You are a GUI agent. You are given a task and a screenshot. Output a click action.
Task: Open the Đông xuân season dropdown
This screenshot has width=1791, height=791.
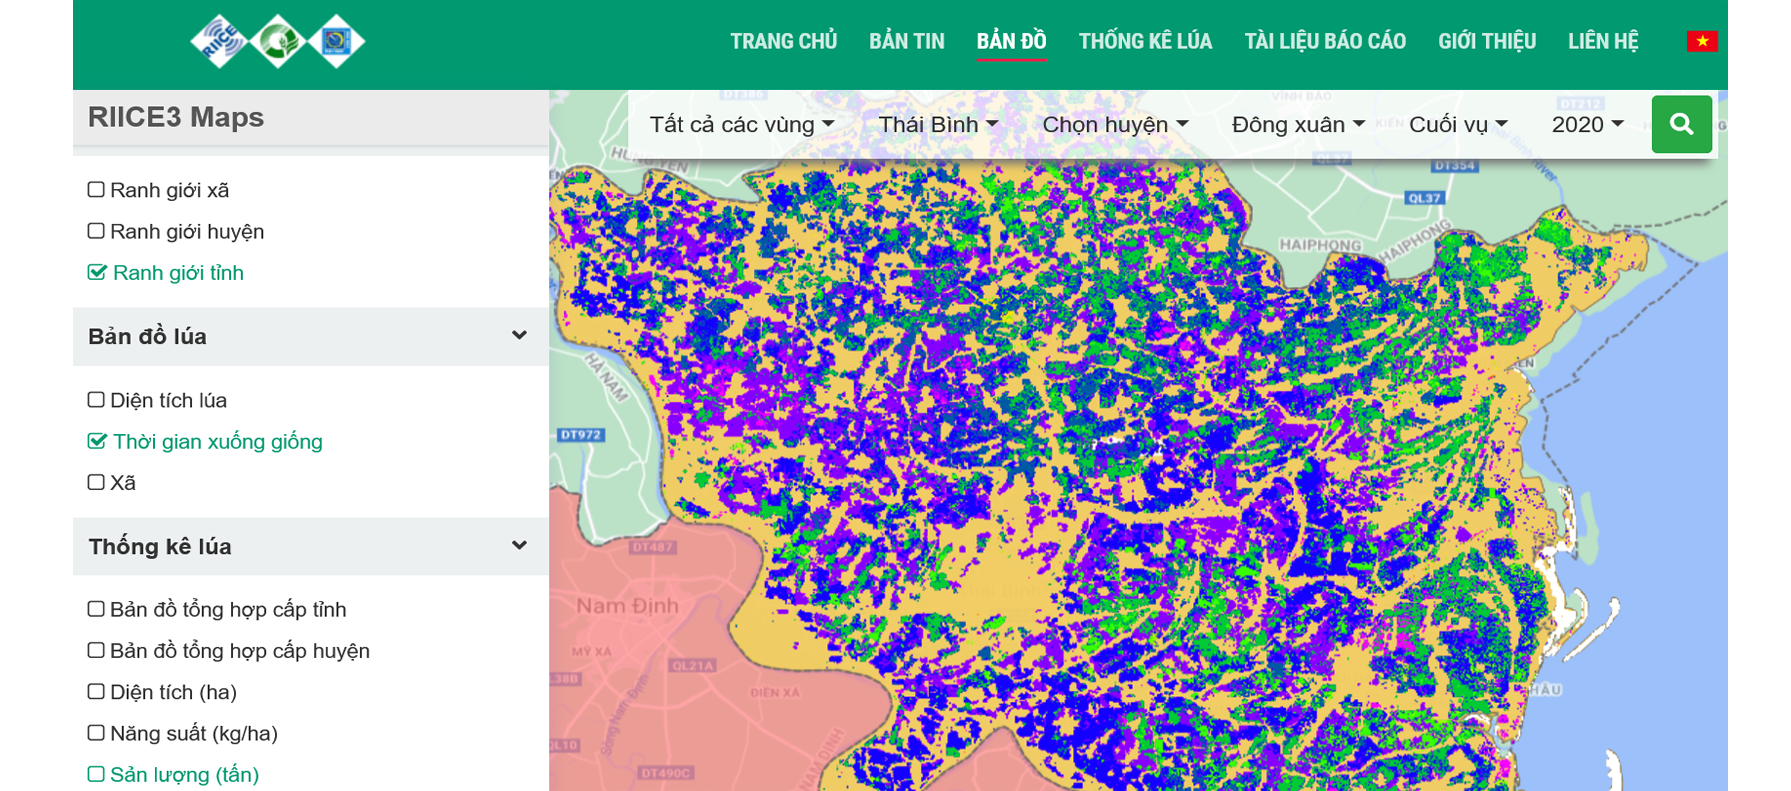tap(1297, 125)
